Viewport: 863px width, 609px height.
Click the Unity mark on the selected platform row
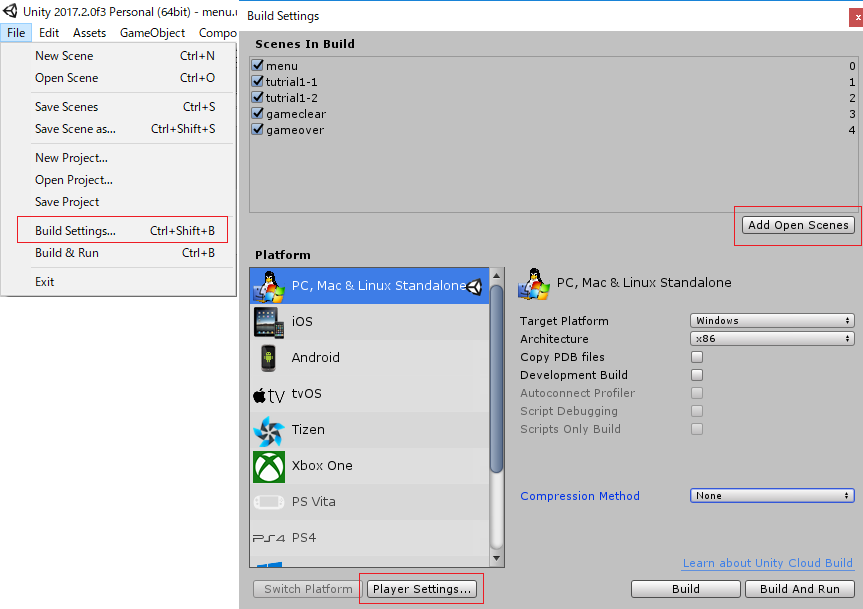tap(474, 286)
